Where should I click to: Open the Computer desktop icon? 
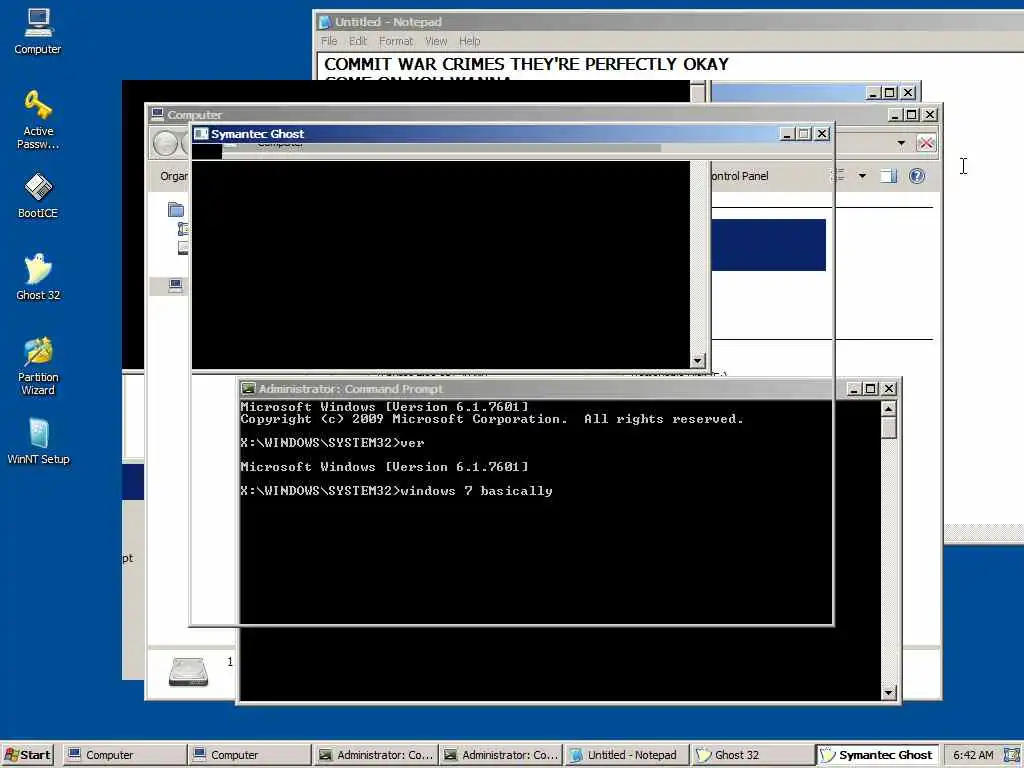point(38,31)
